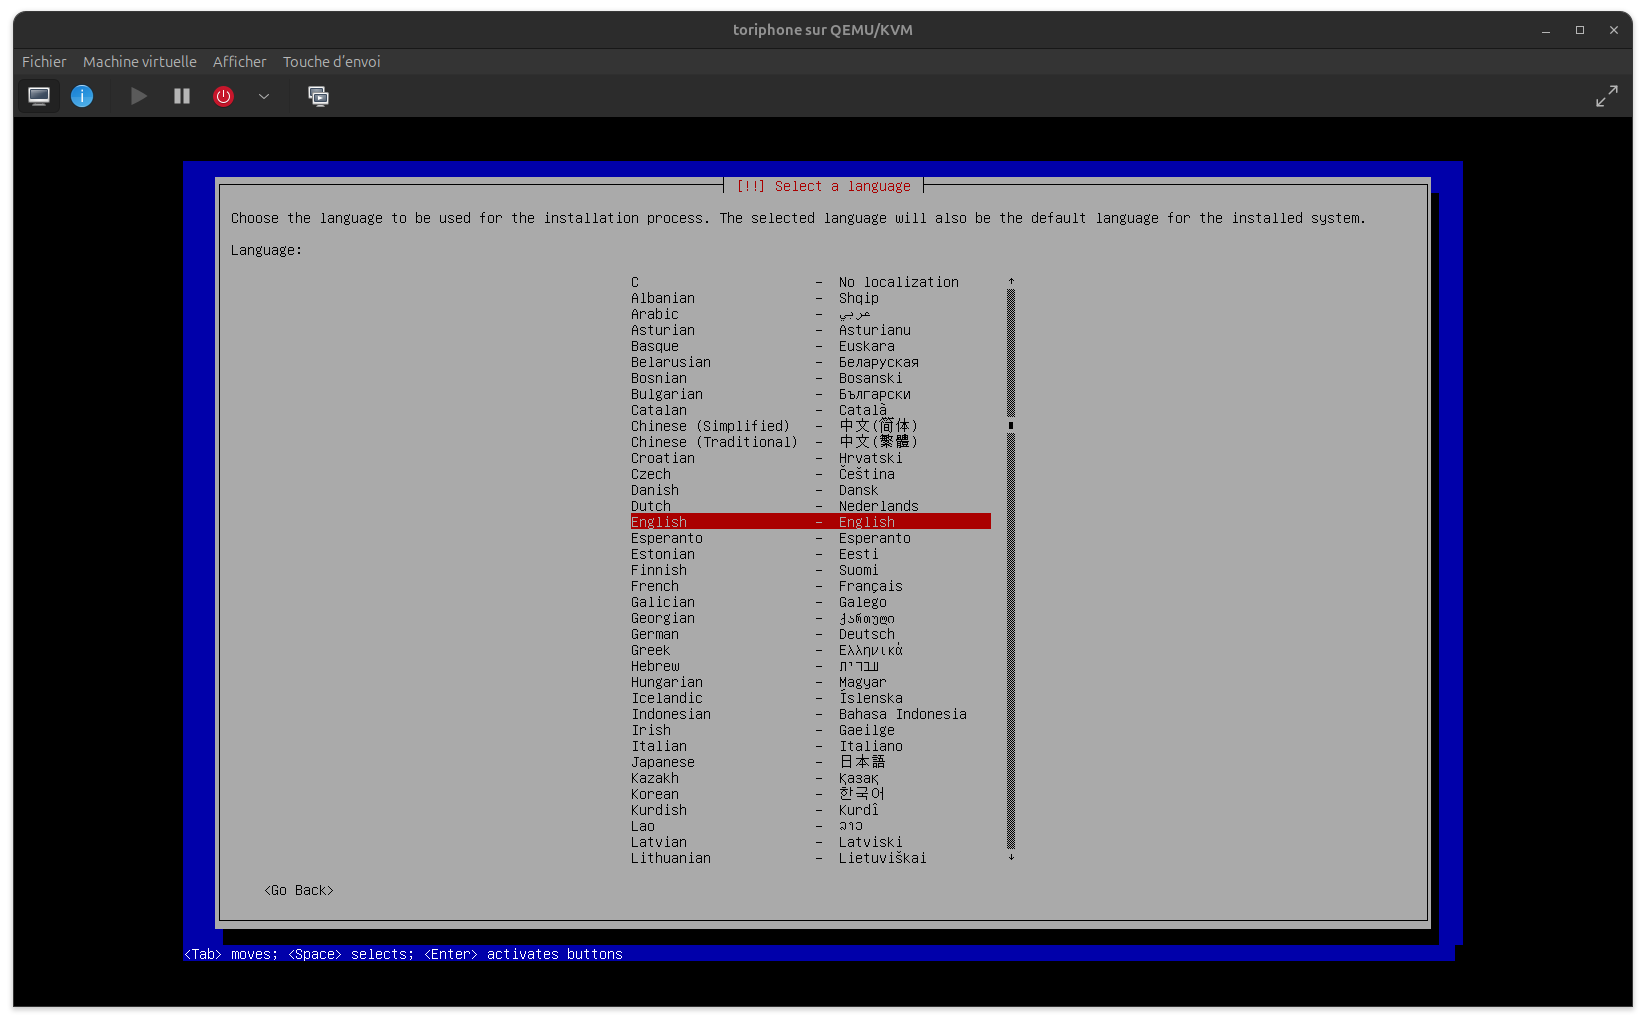Select French from the language list
The height and width of the screenshot is (1023, 1646).
[x=655, y=586]
